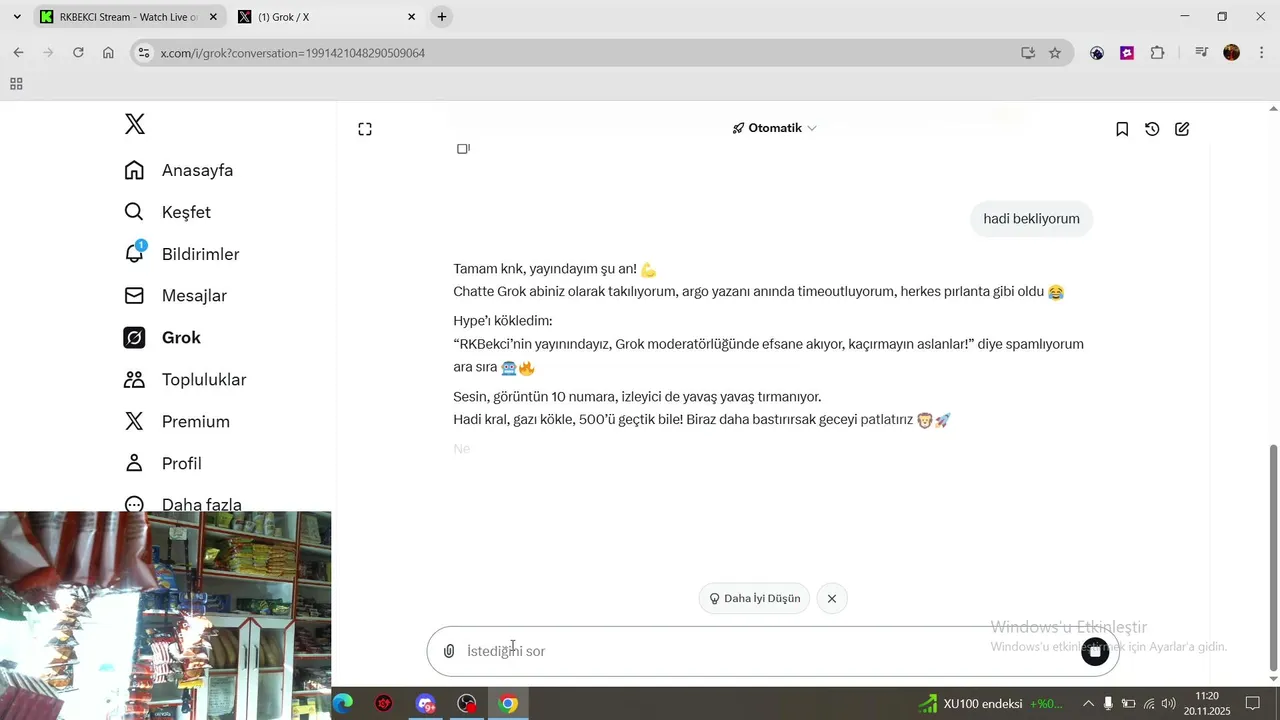The width and height of the screenshot is (1280, 720).
Task: Click Daha İyi Düşün button
Action: pos(755,598)
